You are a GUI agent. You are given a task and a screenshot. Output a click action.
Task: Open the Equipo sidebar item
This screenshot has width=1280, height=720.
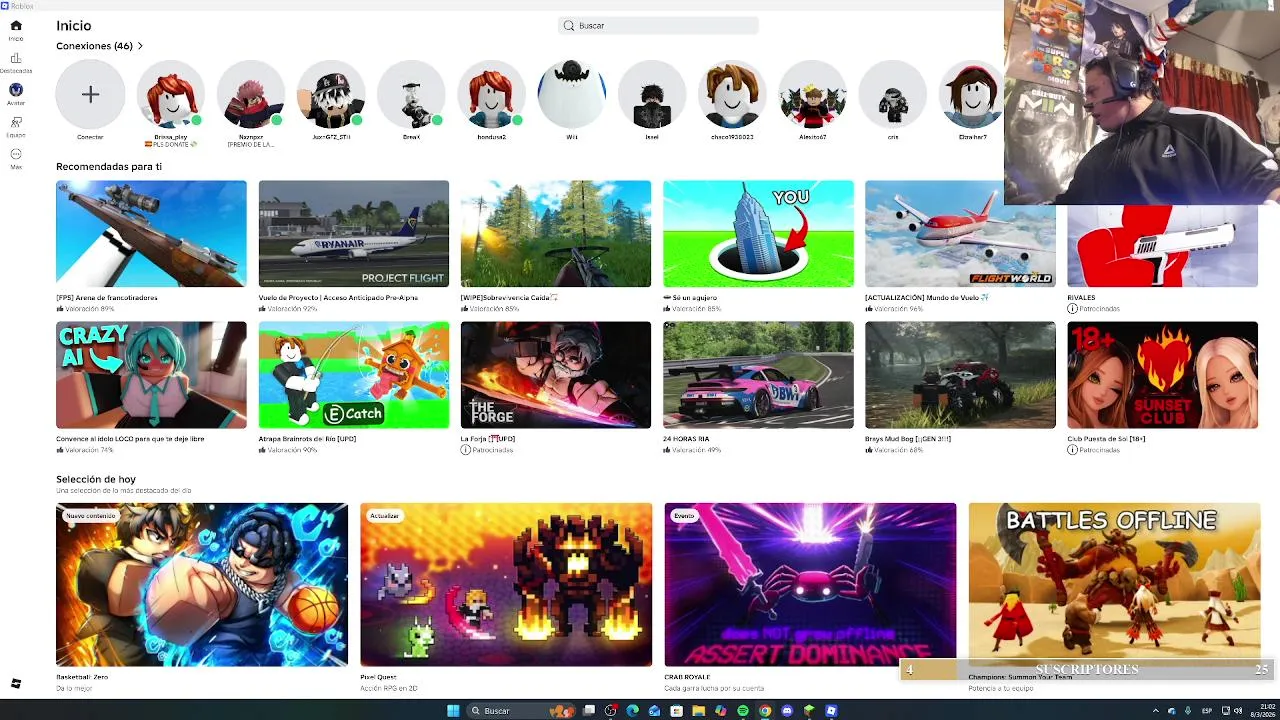(x=16, y=125)
